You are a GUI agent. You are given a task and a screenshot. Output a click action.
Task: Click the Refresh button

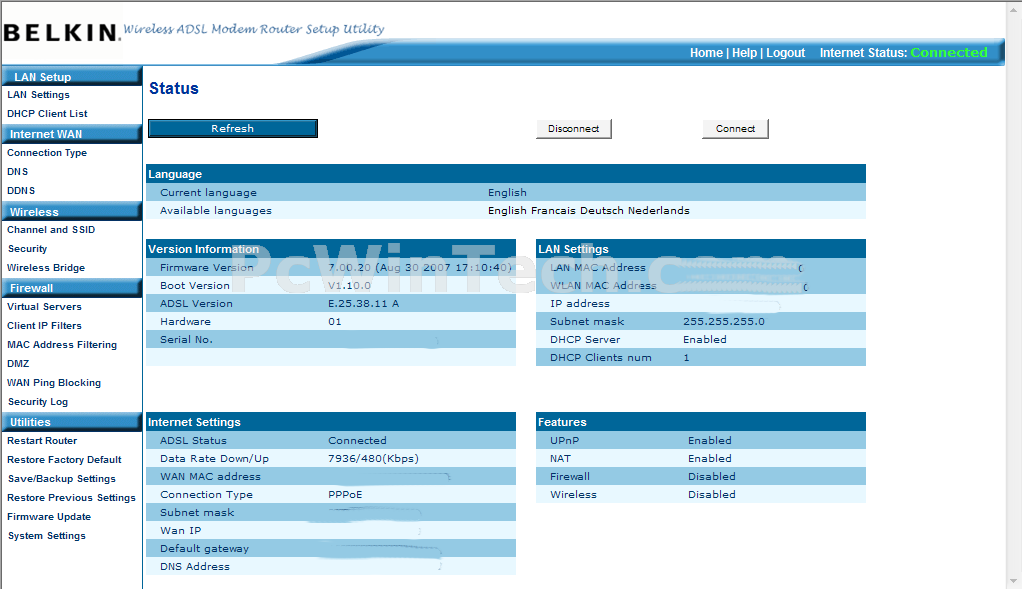pos(233,128)
